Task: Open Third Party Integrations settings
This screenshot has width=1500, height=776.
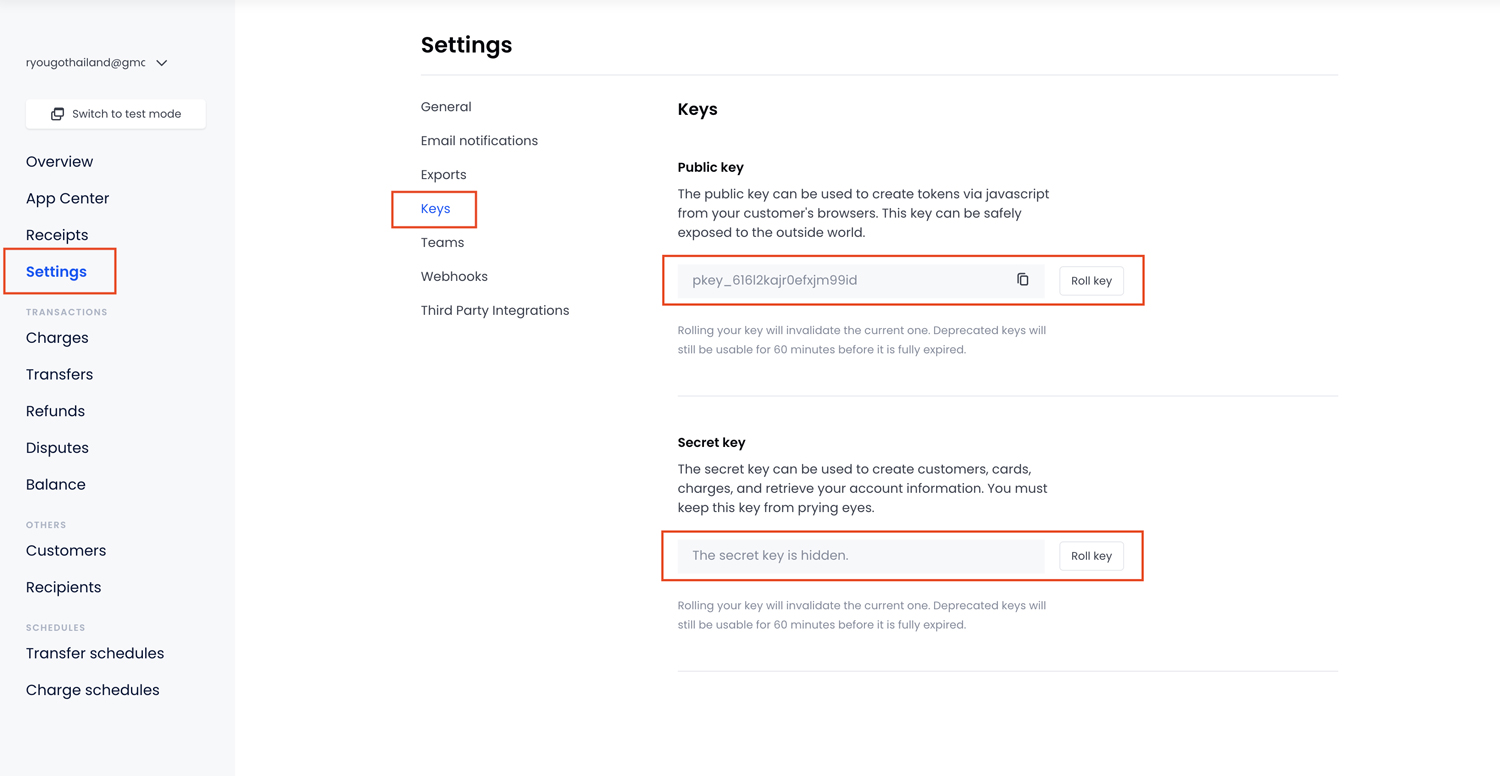Action: coord(495,311)
